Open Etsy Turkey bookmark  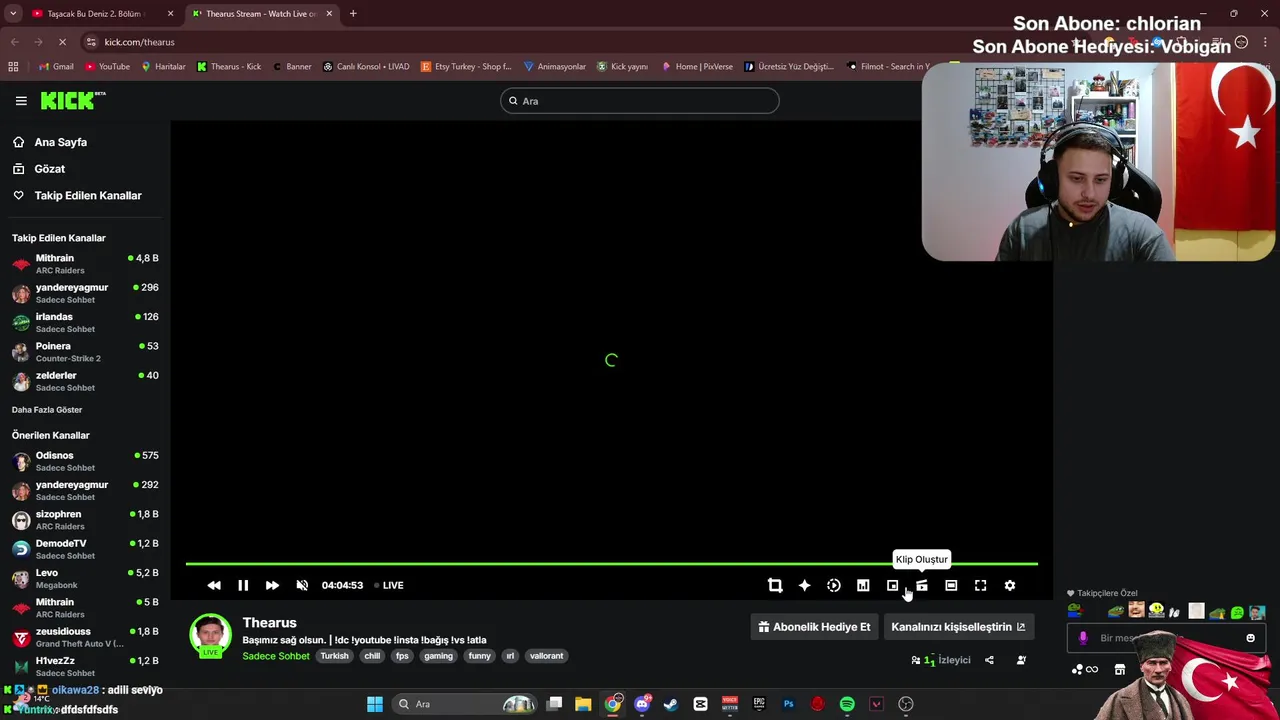tap(466, 67)
